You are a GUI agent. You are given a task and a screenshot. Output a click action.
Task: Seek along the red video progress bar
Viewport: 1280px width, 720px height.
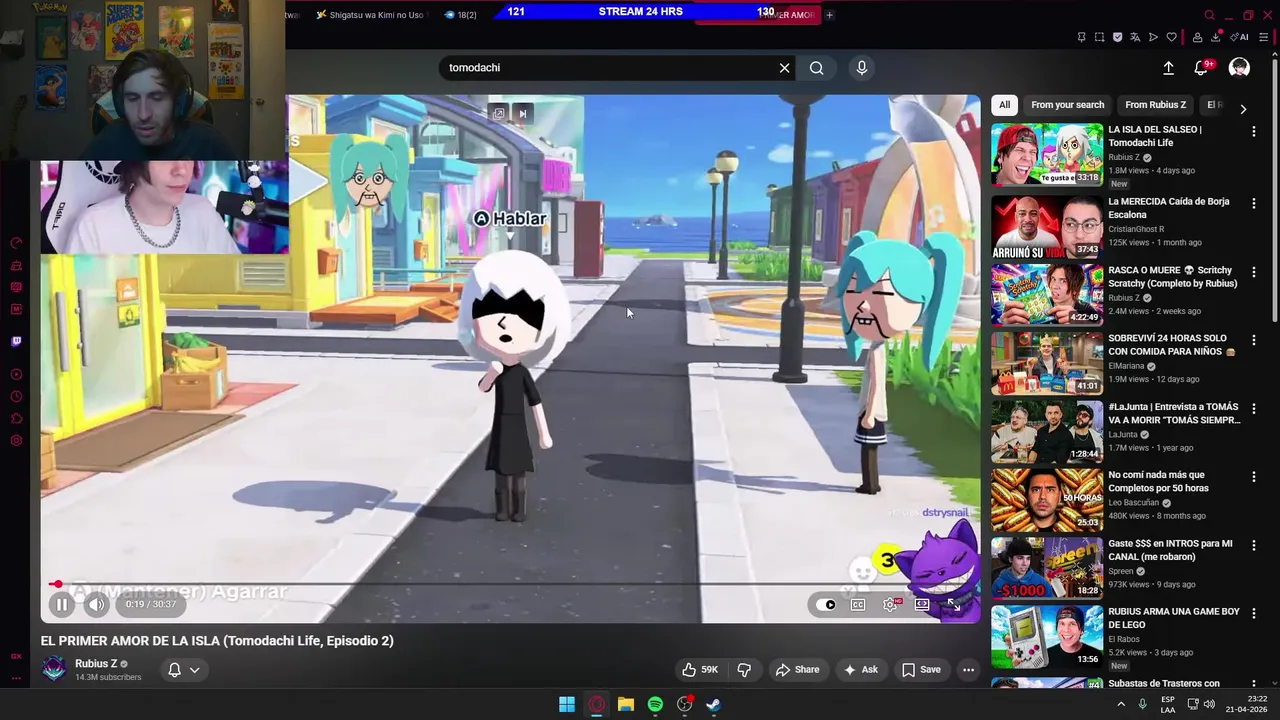510,584
